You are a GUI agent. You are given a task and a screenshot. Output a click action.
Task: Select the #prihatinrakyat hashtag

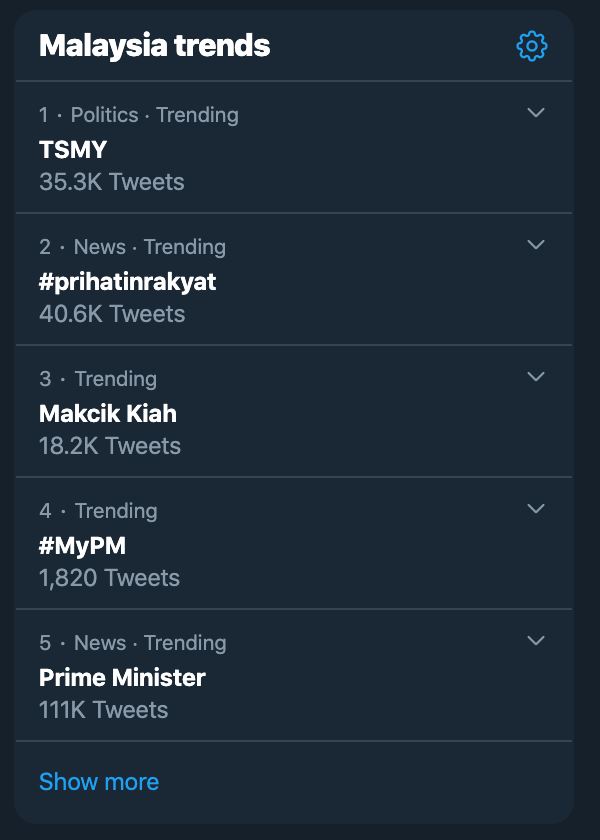click(x=124, y=280)
